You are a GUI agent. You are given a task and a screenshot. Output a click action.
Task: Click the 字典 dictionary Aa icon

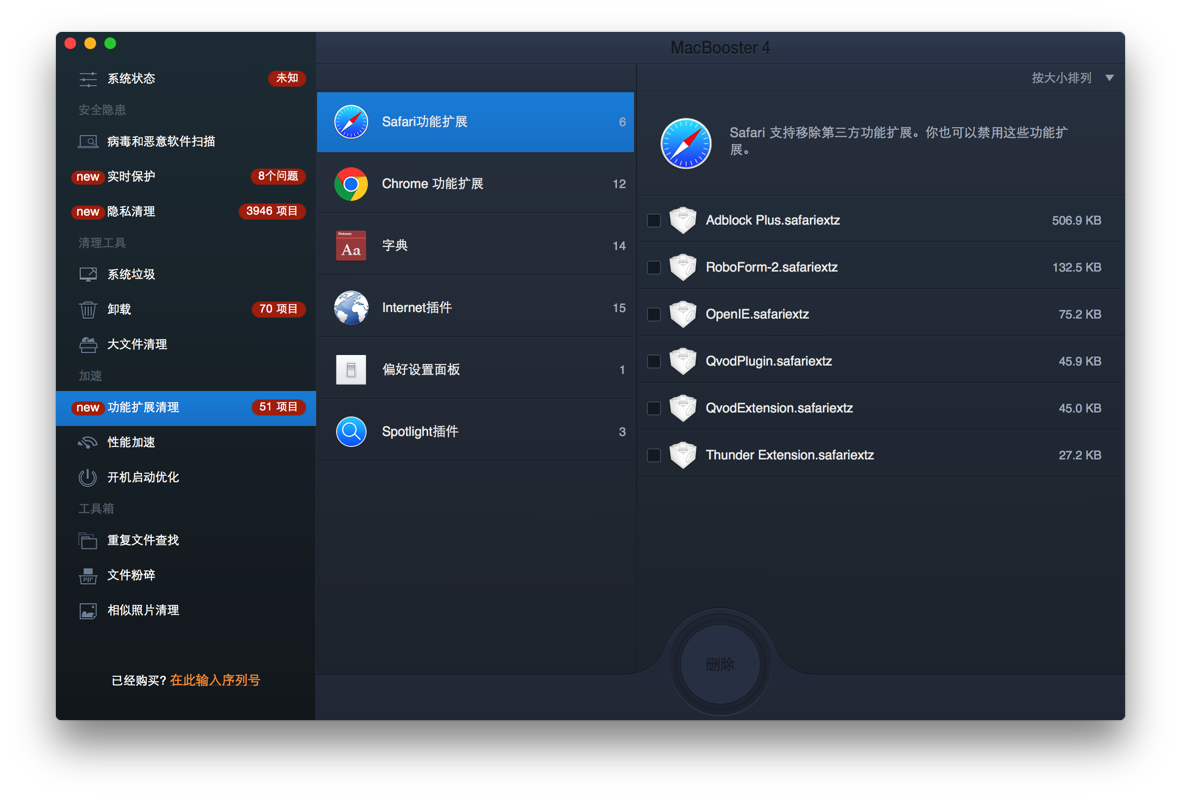351,246
